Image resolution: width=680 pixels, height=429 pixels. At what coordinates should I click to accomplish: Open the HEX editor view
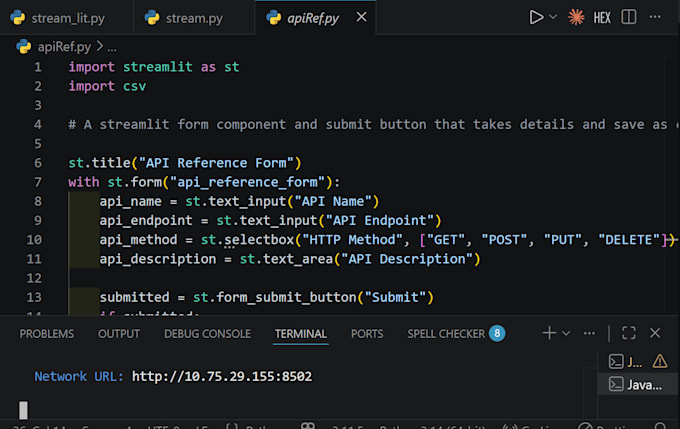[602, 18]
